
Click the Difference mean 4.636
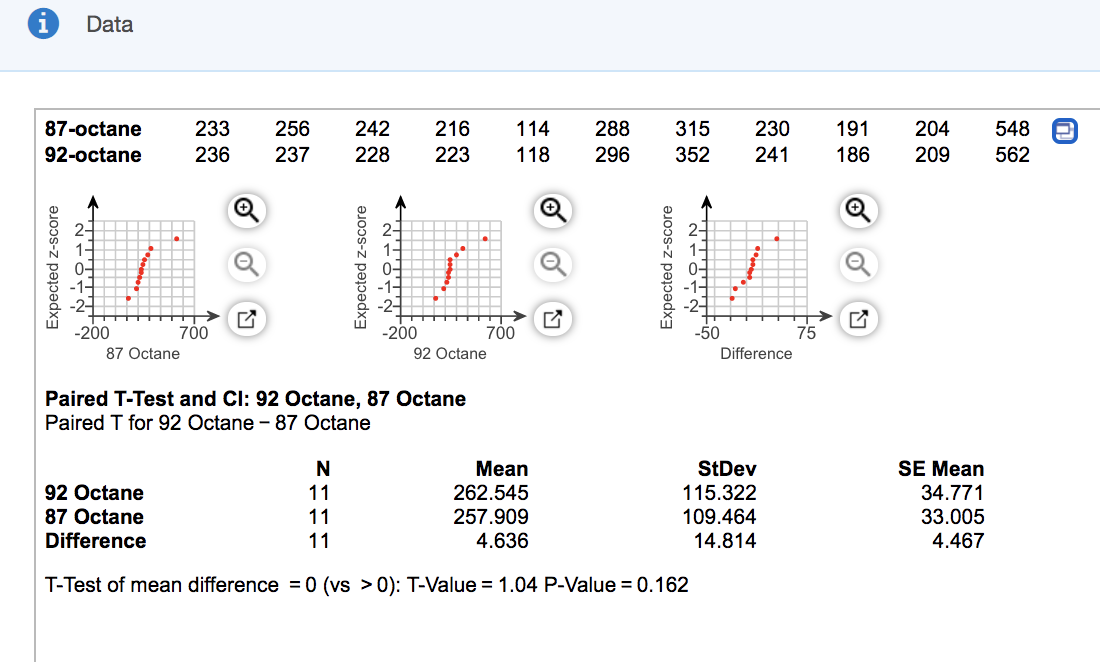(x=502, y=541)
